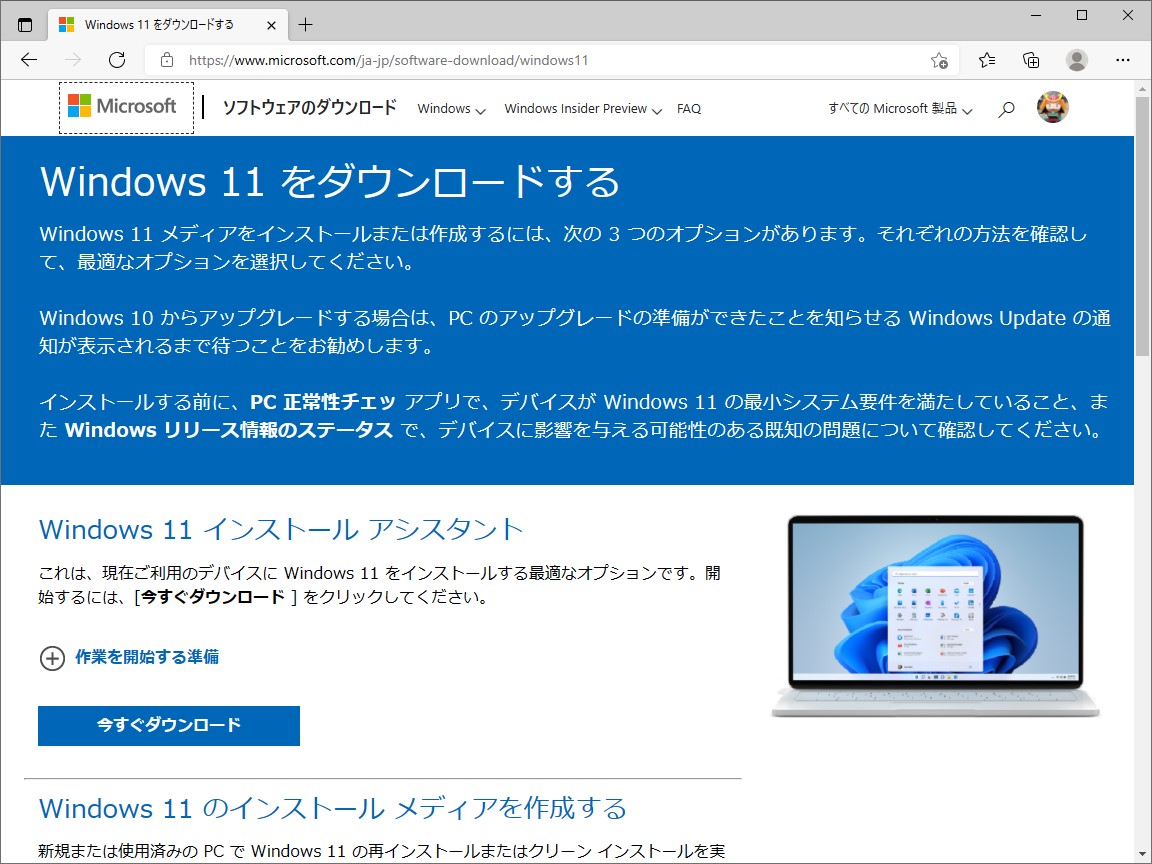Open the vertical tabs panel icon
This screenshot has height=864, width=1152.
click(x=24, y=22)
